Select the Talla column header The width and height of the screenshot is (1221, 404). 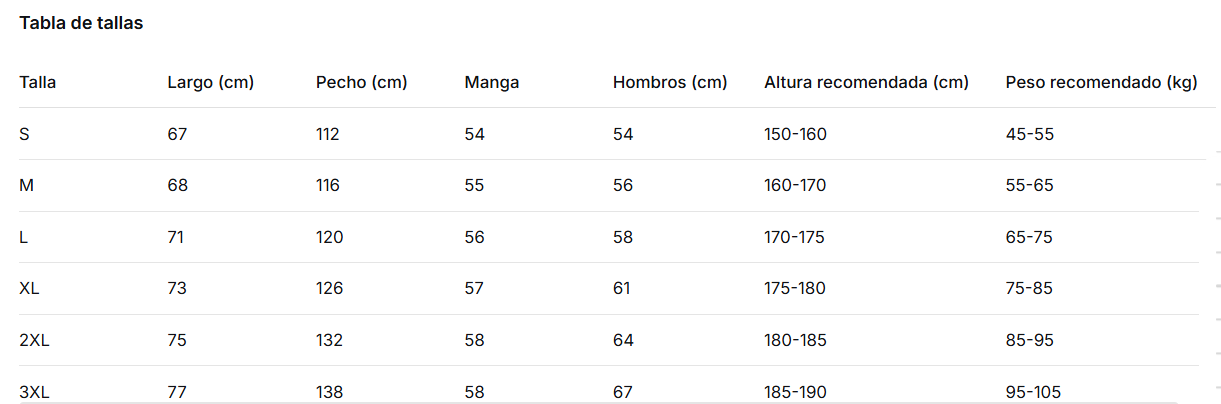point(38,82)
